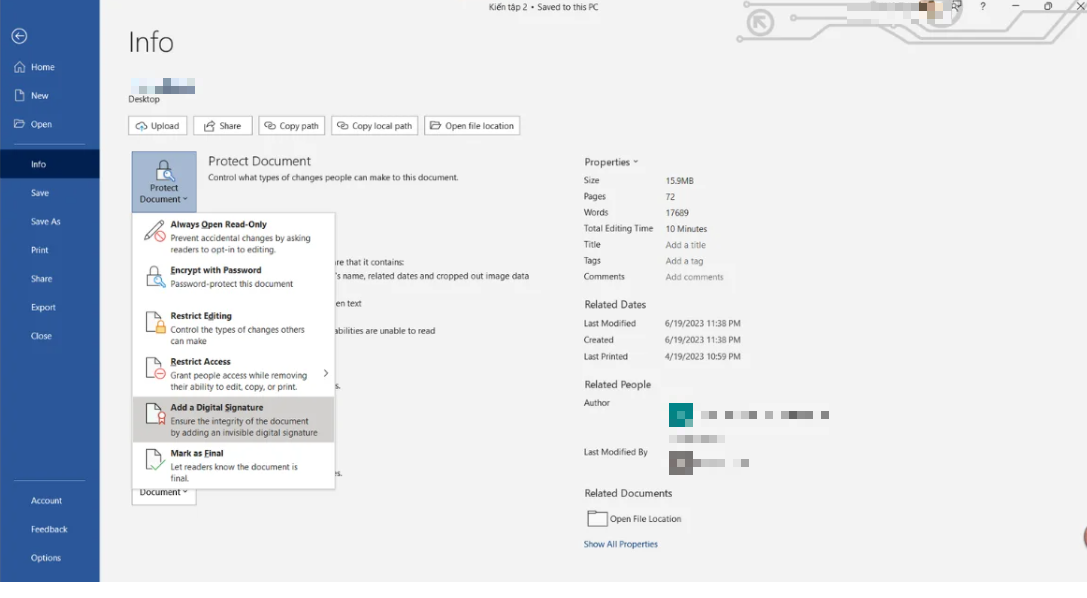Click the Help question mark icon
Screen dimensions: 1087x598
pos(982,6)
